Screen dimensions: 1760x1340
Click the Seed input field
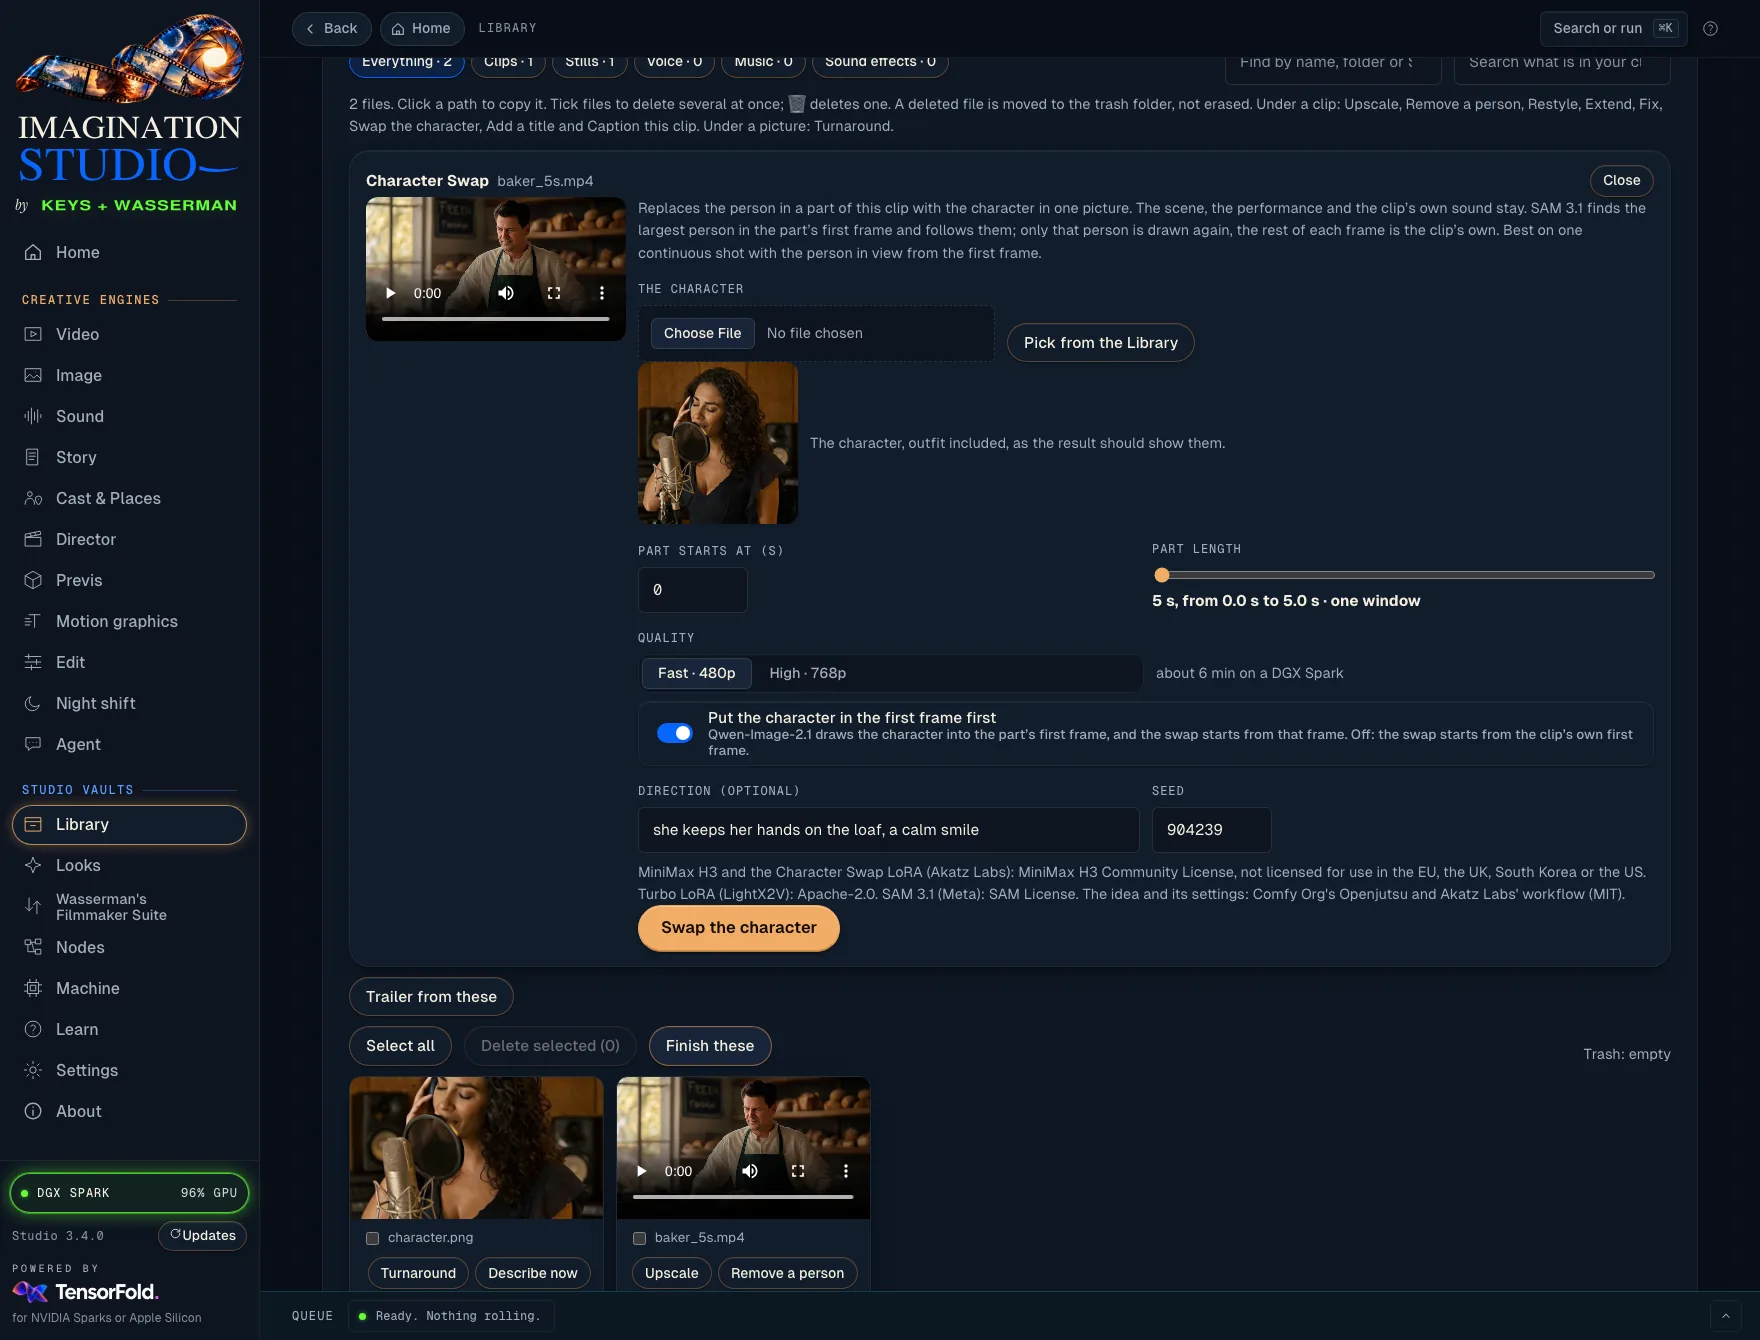coord(1212,830)
